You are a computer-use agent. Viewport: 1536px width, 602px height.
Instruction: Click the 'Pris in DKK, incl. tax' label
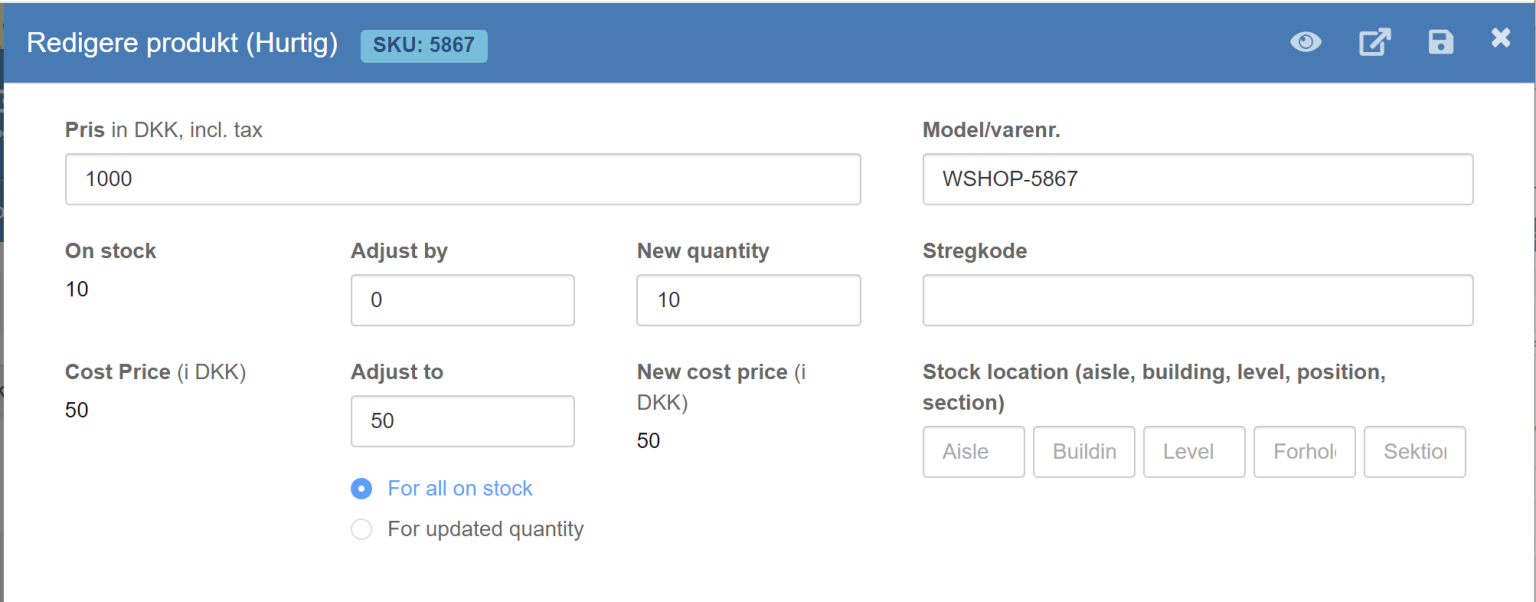click(x=164, y=130)
